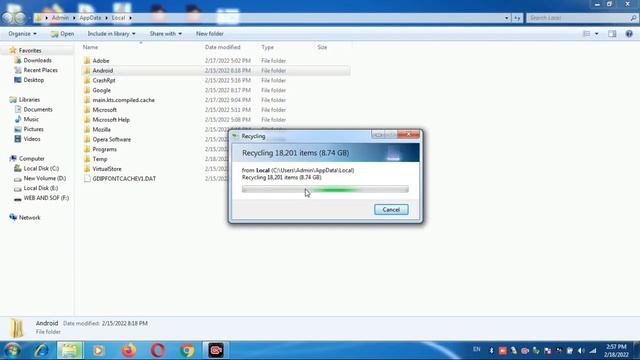Open Windows Media Player from taskbar
This screenshot has height=360, width=640.
(98, 350)
